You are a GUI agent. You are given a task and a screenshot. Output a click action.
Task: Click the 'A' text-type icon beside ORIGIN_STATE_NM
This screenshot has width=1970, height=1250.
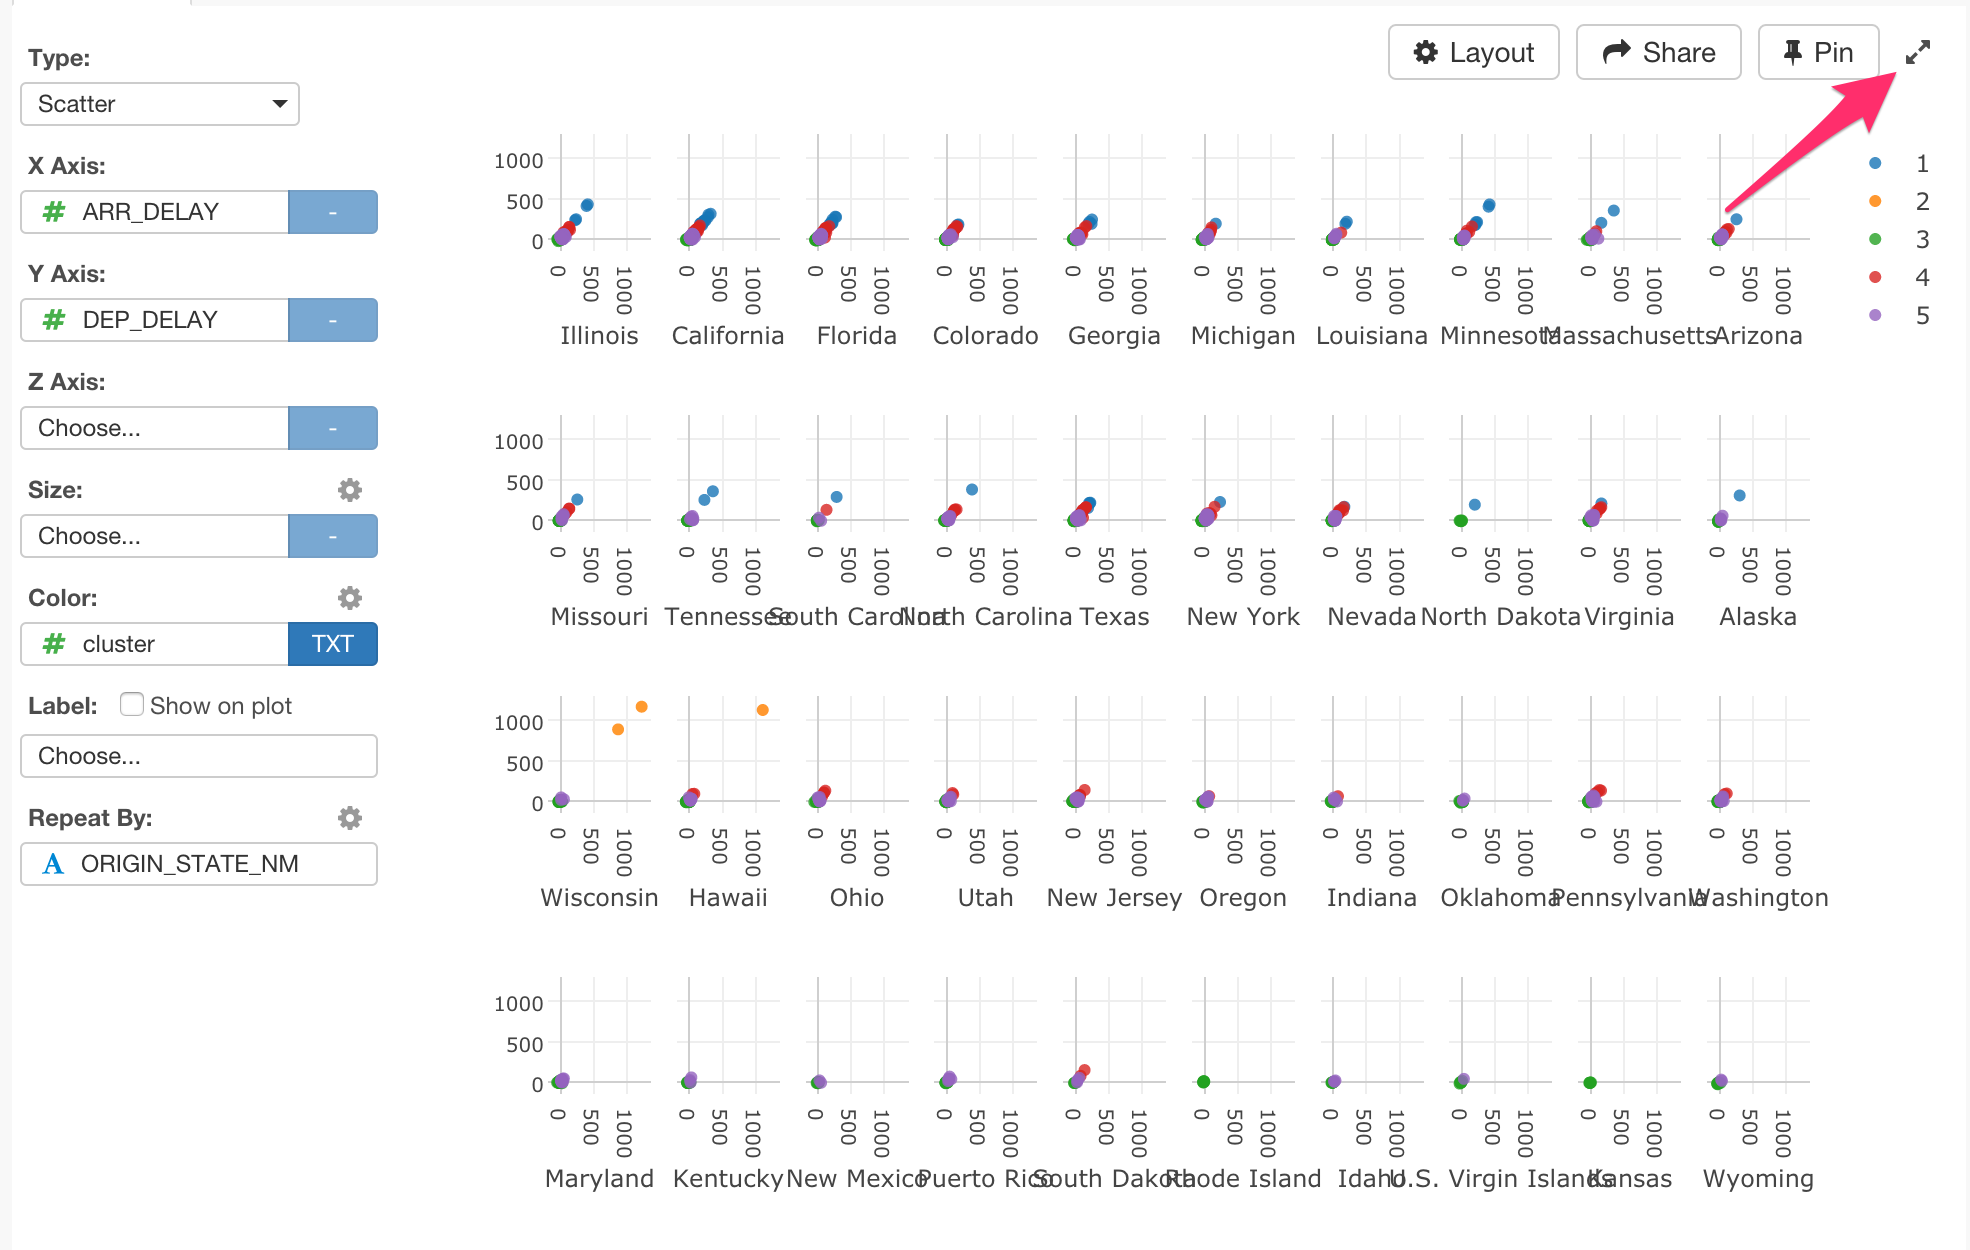click(55, 864)
